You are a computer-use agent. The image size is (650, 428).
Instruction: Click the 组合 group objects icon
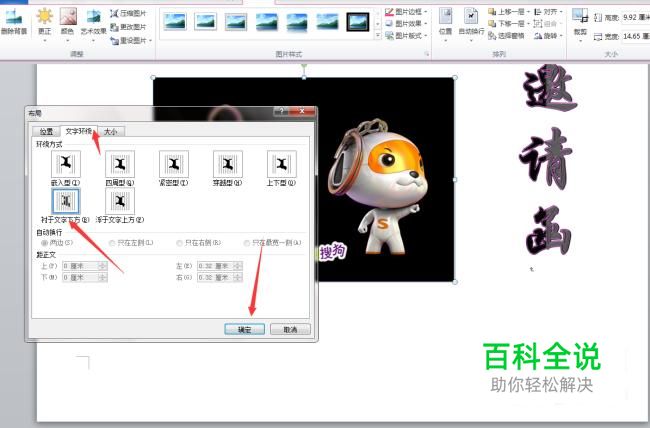(x=538, y=24)
